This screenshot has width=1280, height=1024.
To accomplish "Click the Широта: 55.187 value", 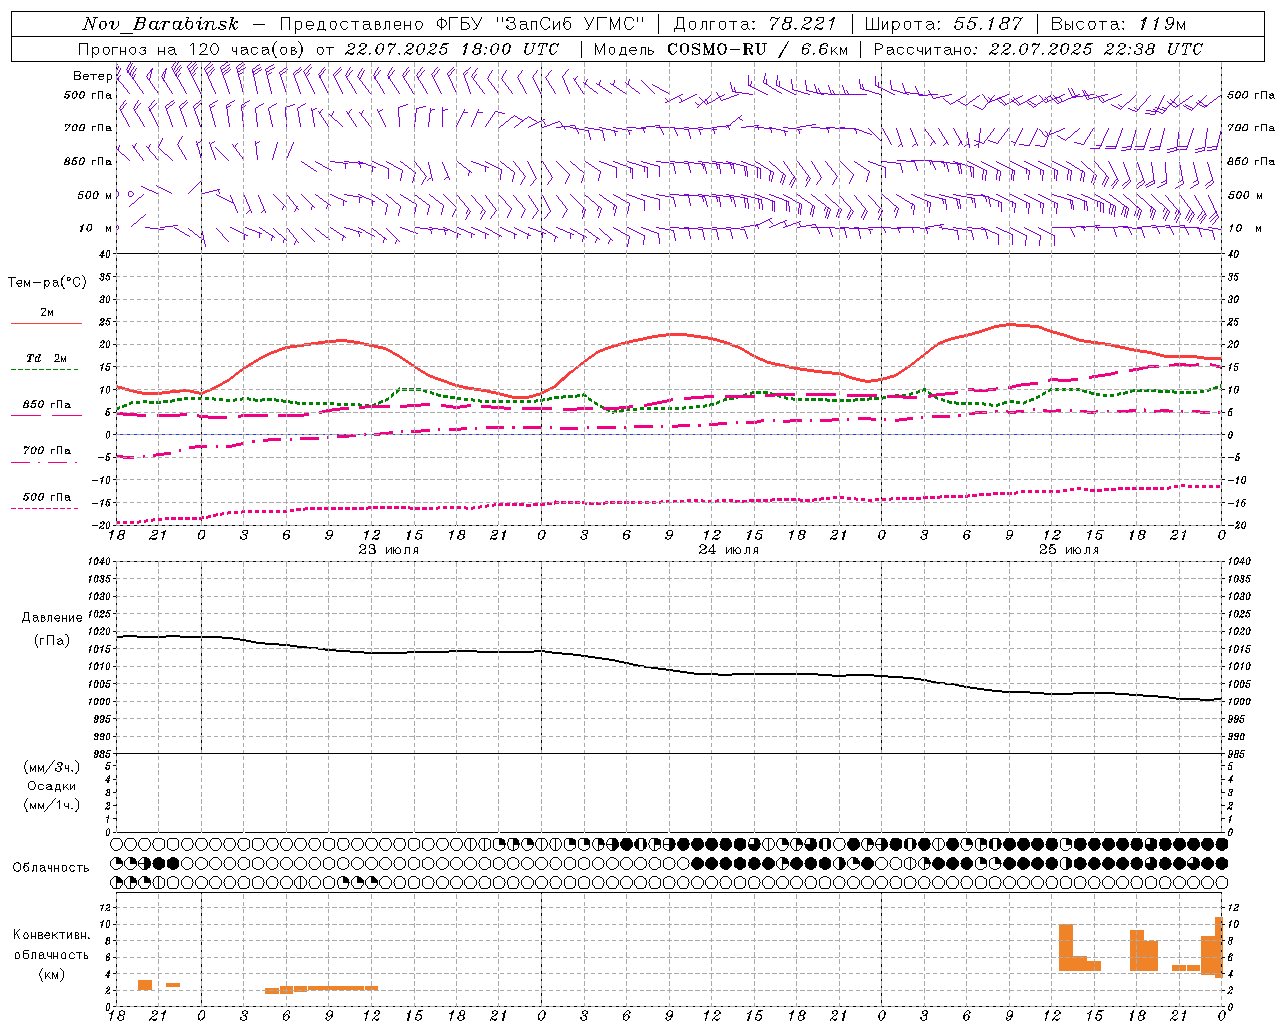I will coord(944,24).
